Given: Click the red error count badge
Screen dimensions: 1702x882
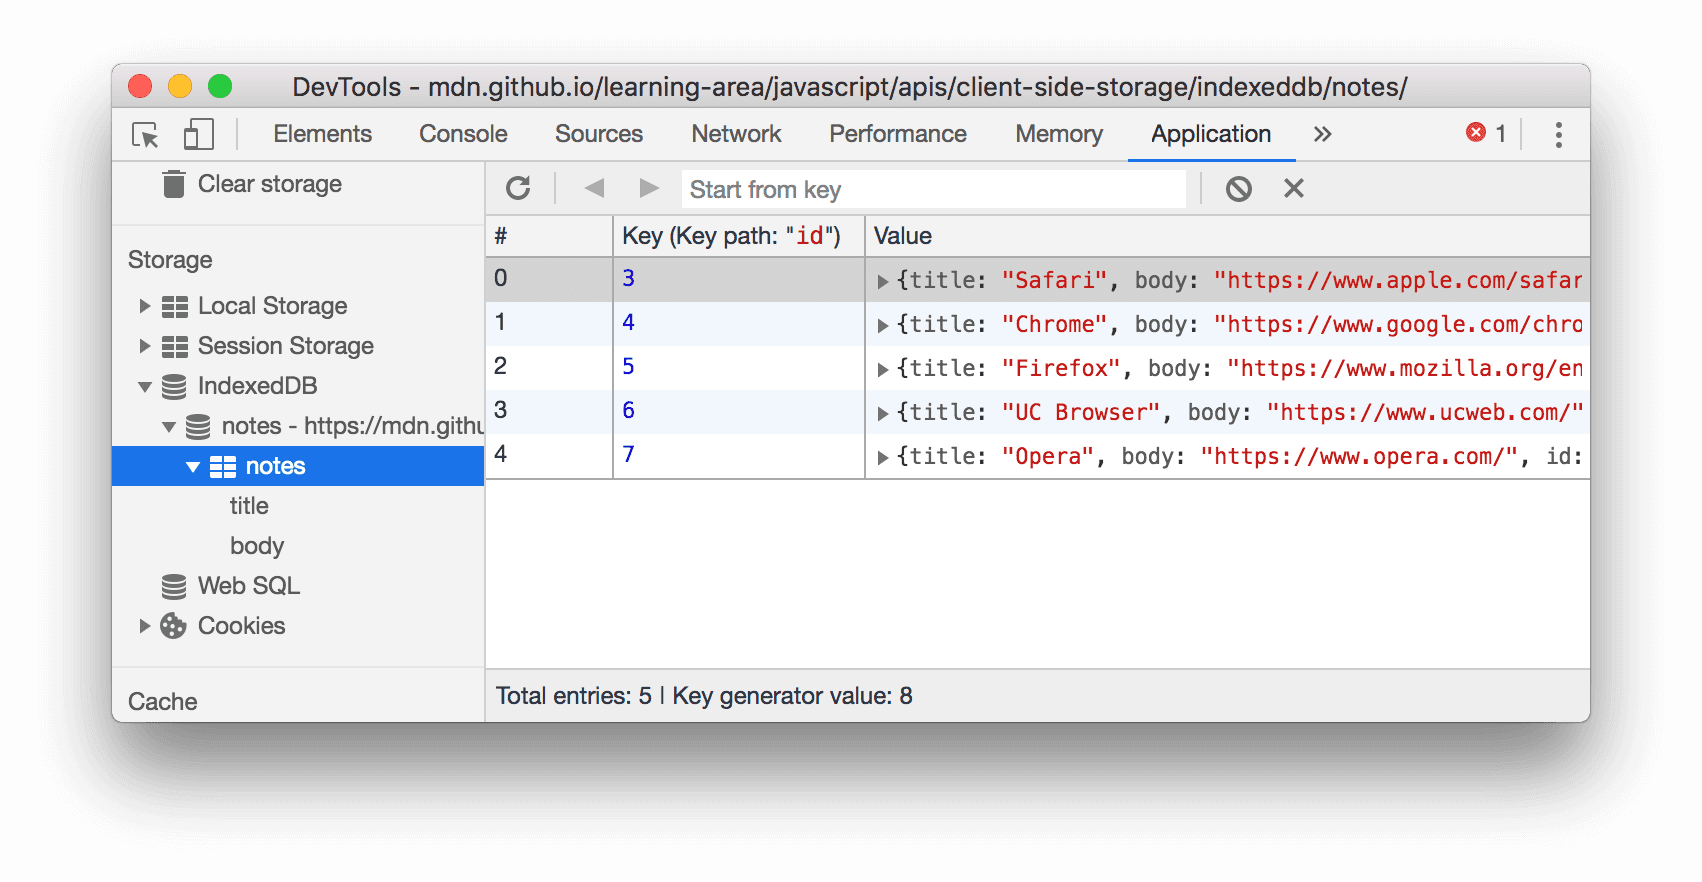Looking at the screenshot, I should 1485,134.
